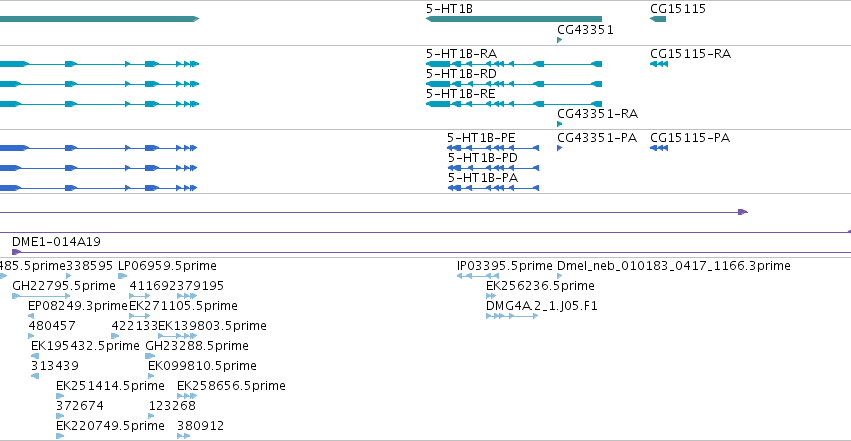The image size is (851, 441).
Task: Select the 5-HT1B-PA protein feature
Action: click(x=493, y=188)
